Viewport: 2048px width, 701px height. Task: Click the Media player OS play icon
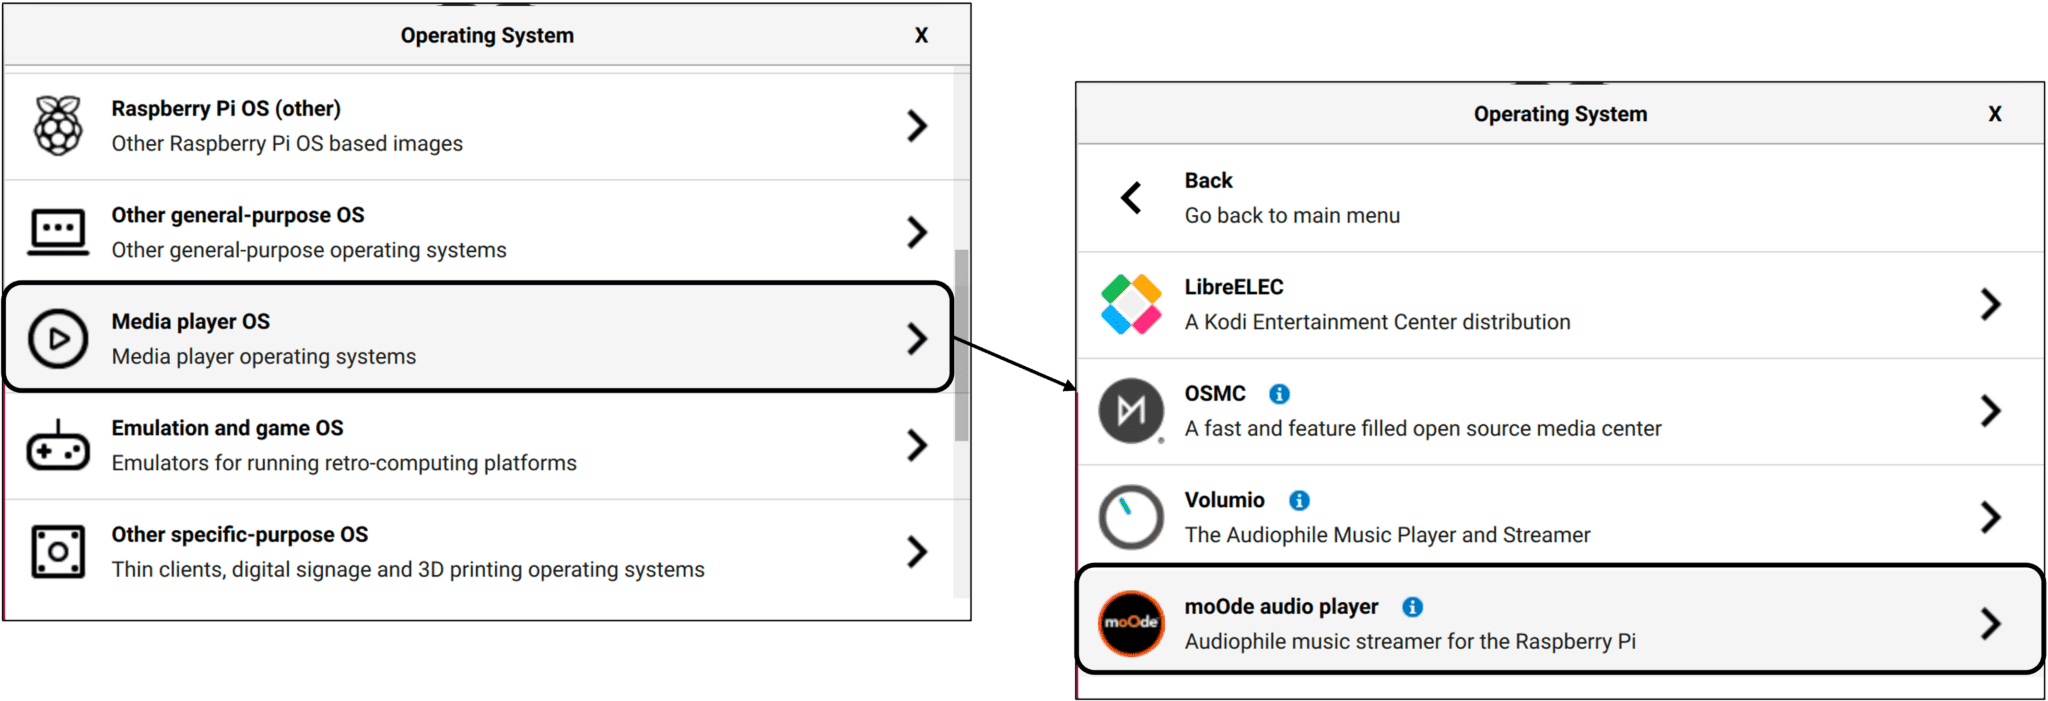(x=57, y=337)
